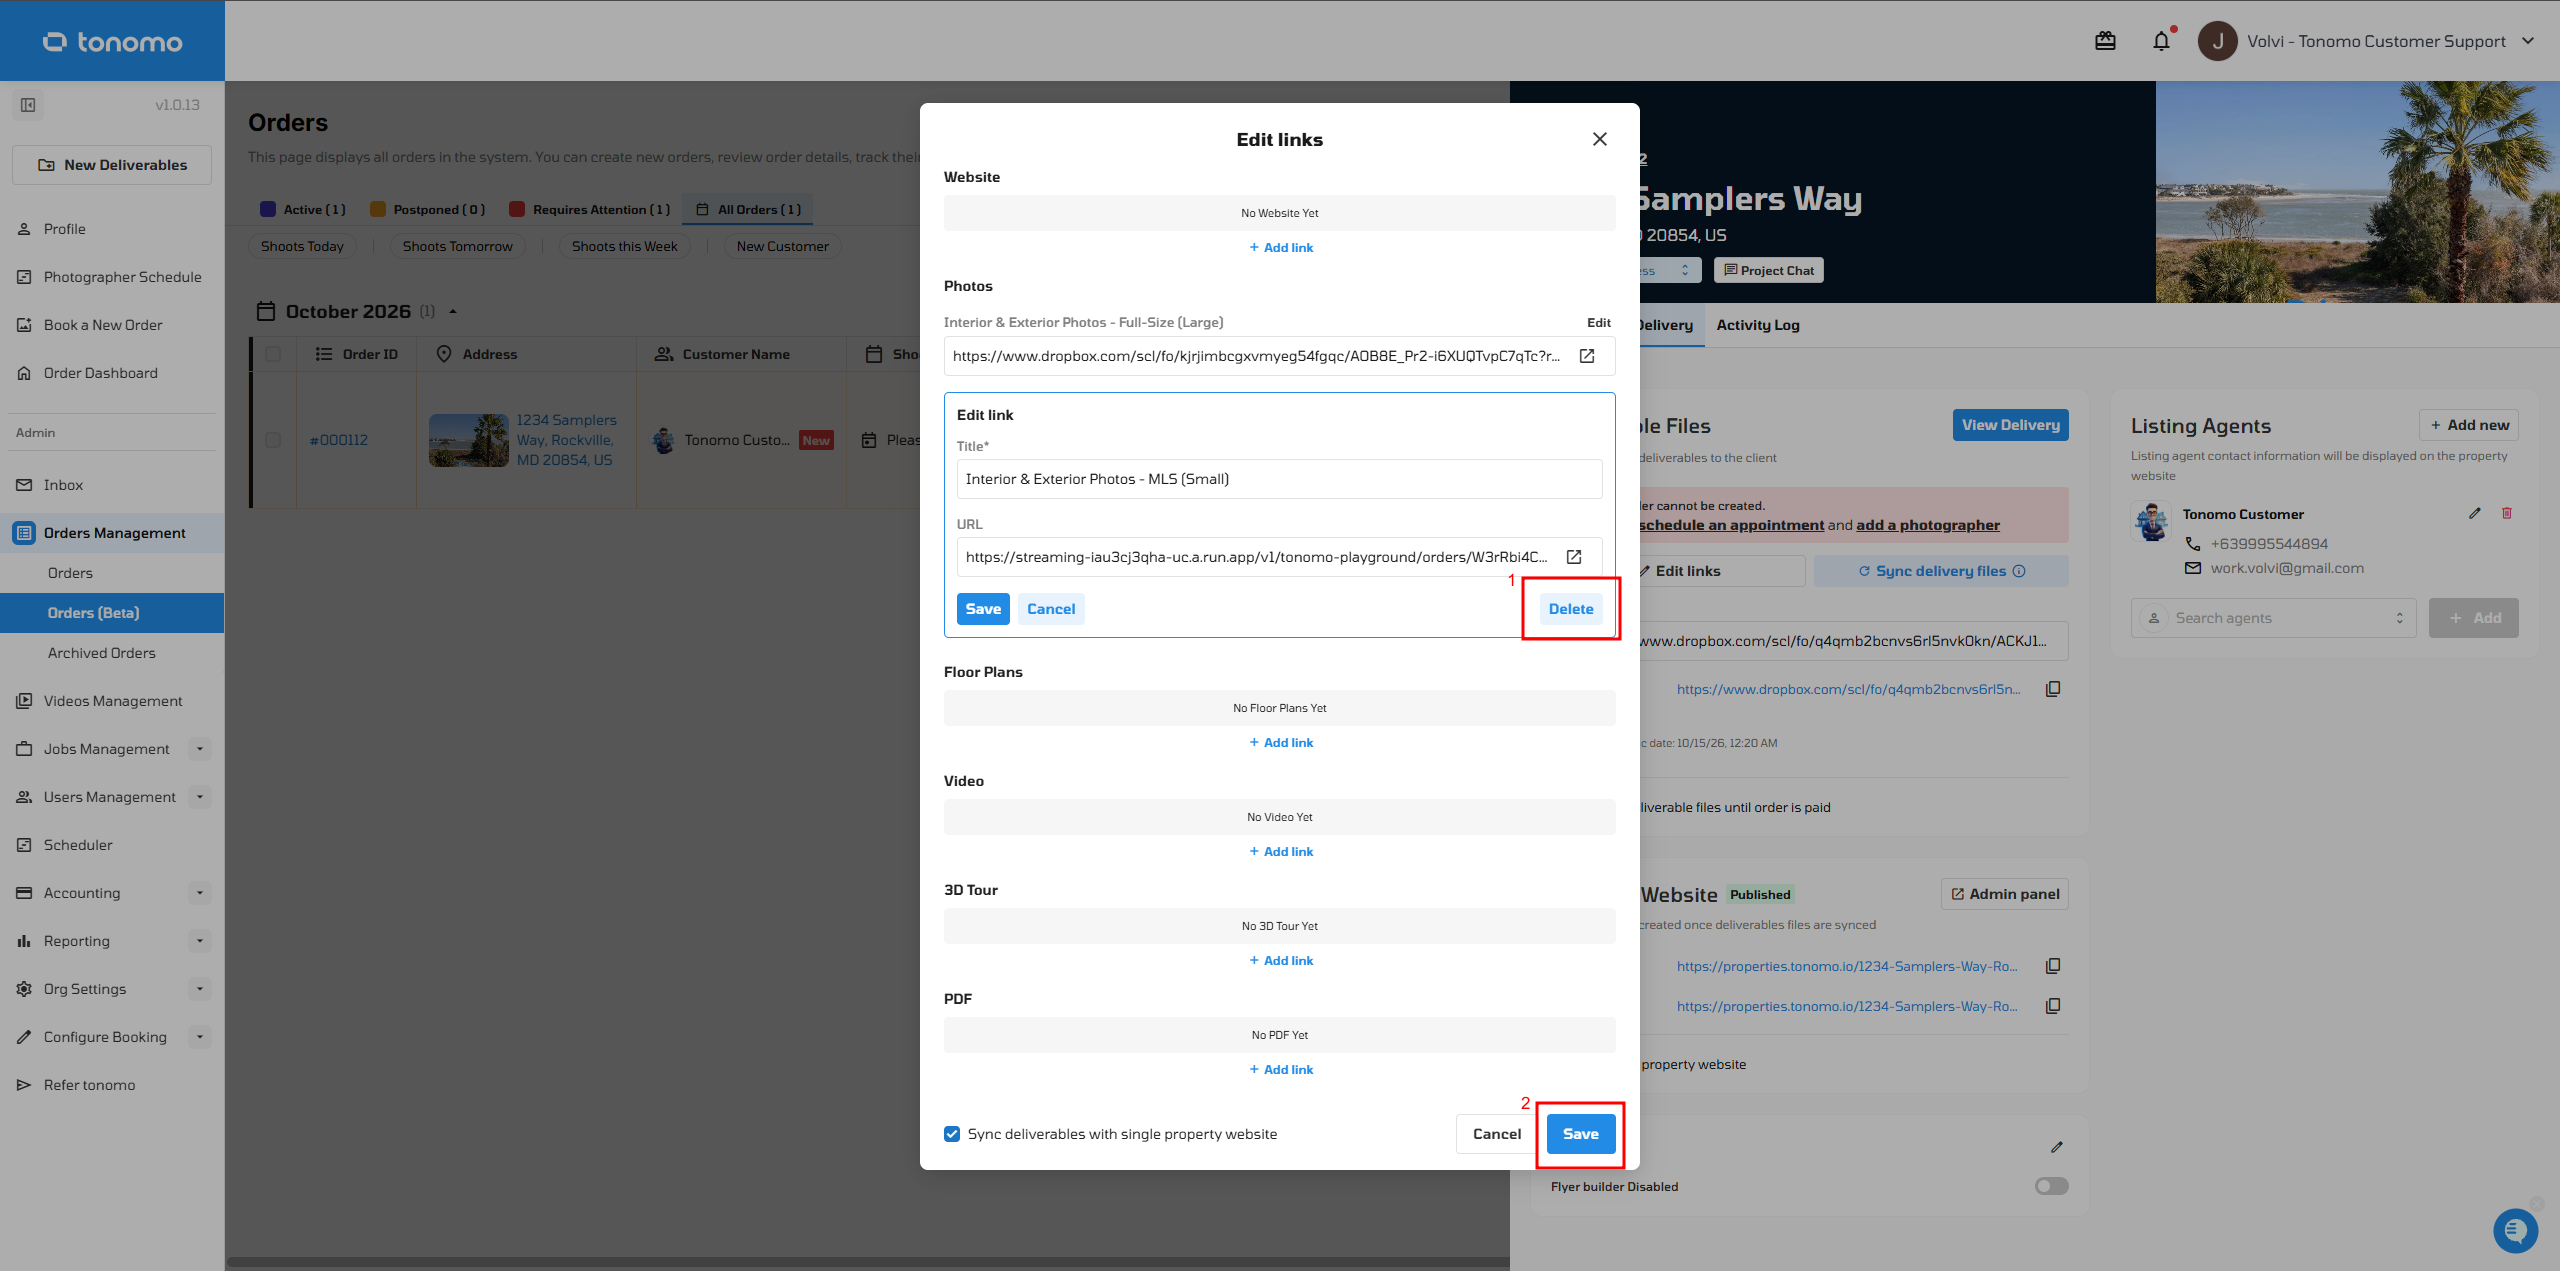Switch to the Activity Log tab
The width and height of the screenshot is (2560, 1271).
pyautogui.click(x=1758, y=325)
